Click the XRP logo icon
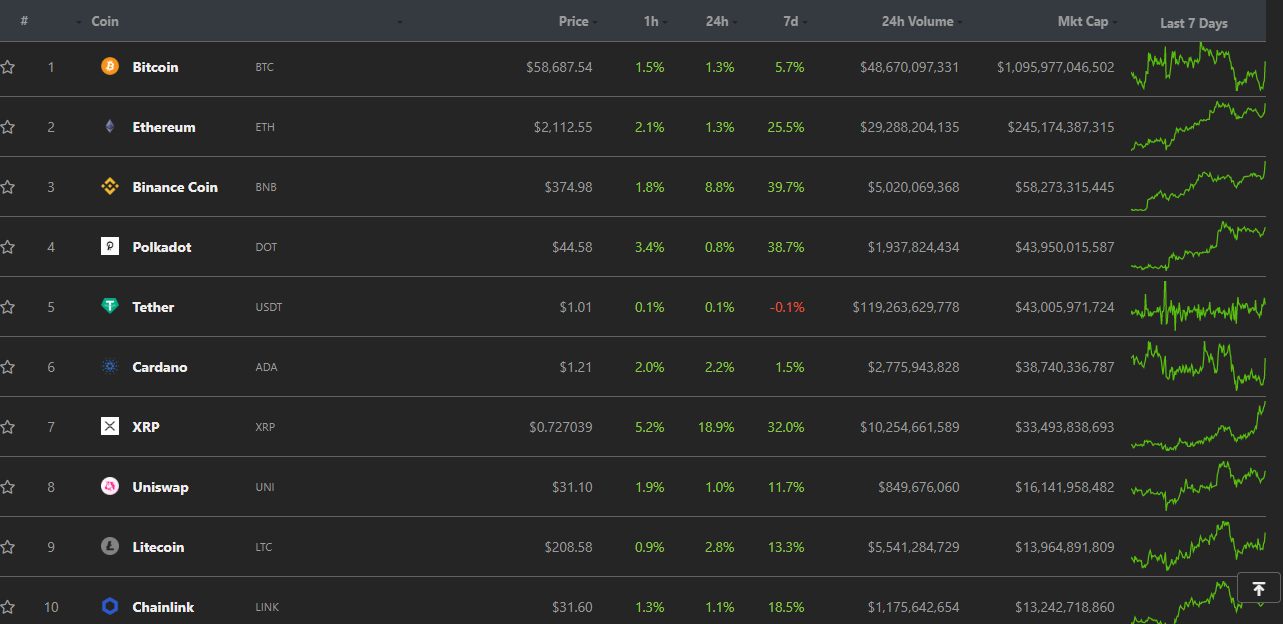 pyautogui.click(x=110, y=427)
